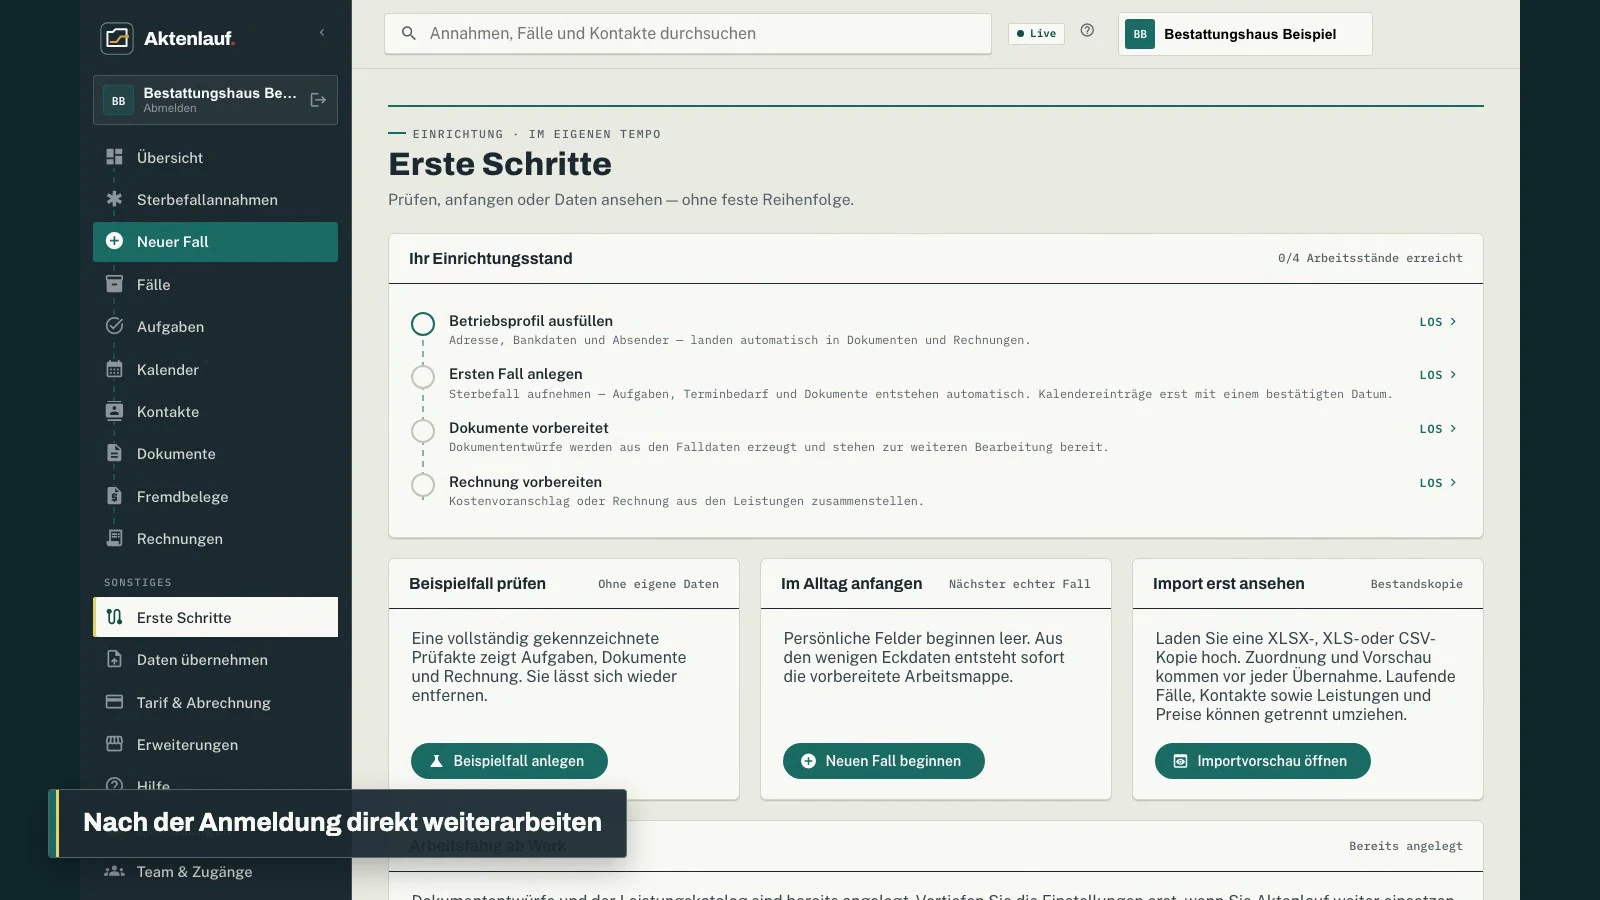Select Kontakte in the sidebar
The image size is (1600, 900).
click(x=215, y=411)
